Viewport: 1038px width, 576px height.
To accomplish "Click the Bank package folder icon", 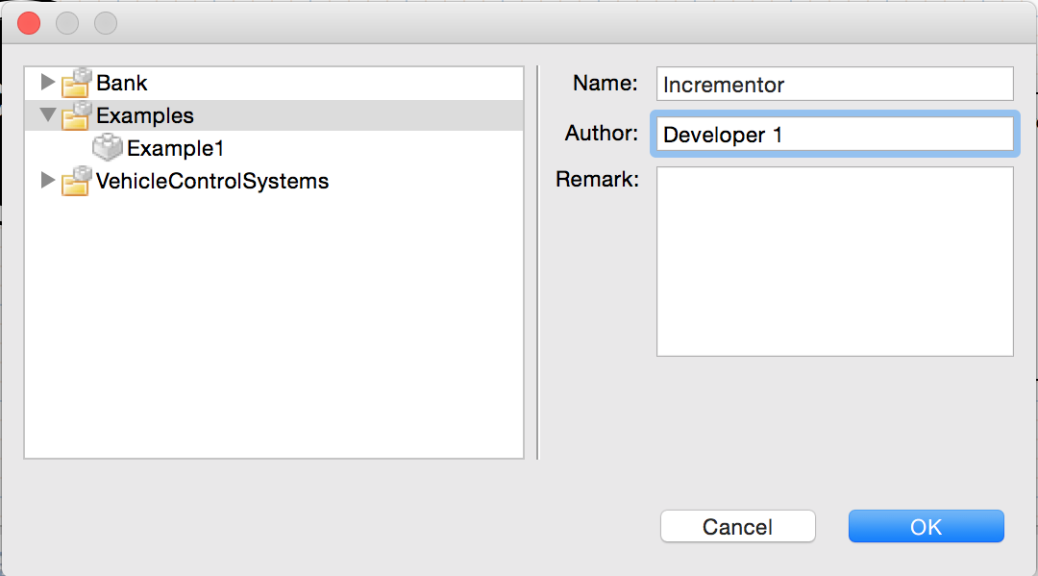I will coord(76,83).
